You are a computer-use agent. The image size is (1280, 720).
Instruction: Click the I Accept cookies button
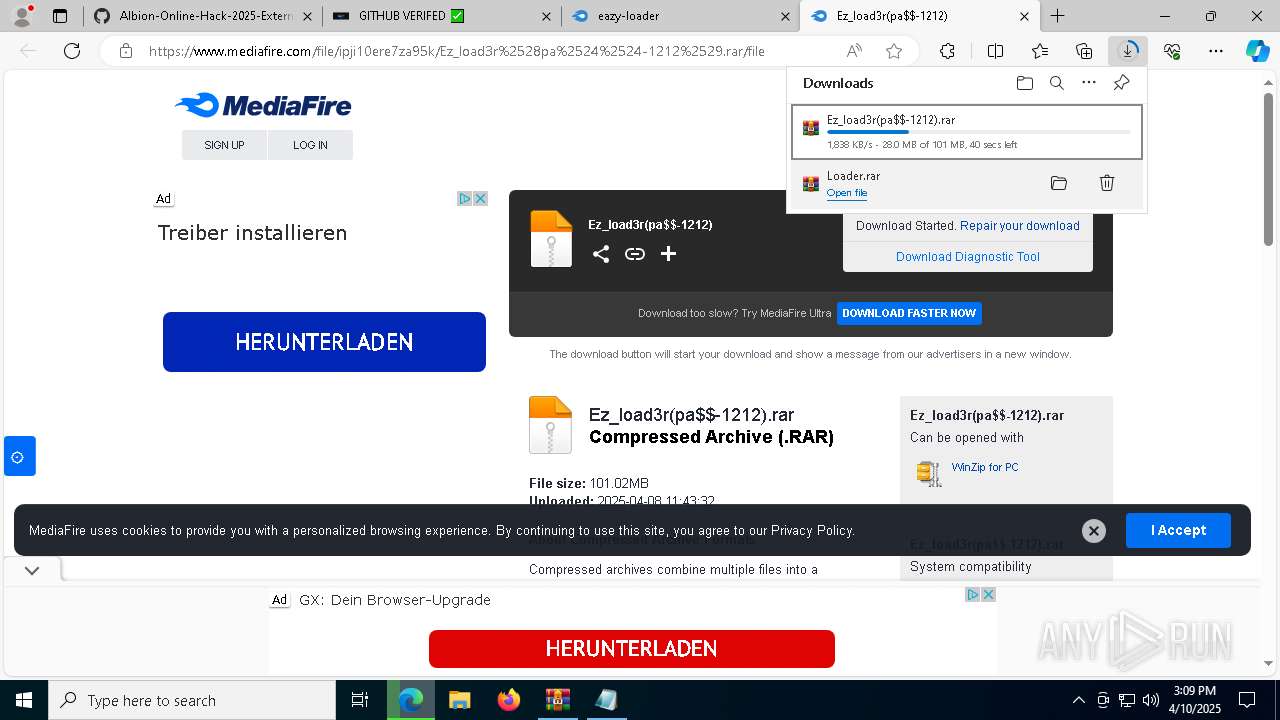point(1178,530)
